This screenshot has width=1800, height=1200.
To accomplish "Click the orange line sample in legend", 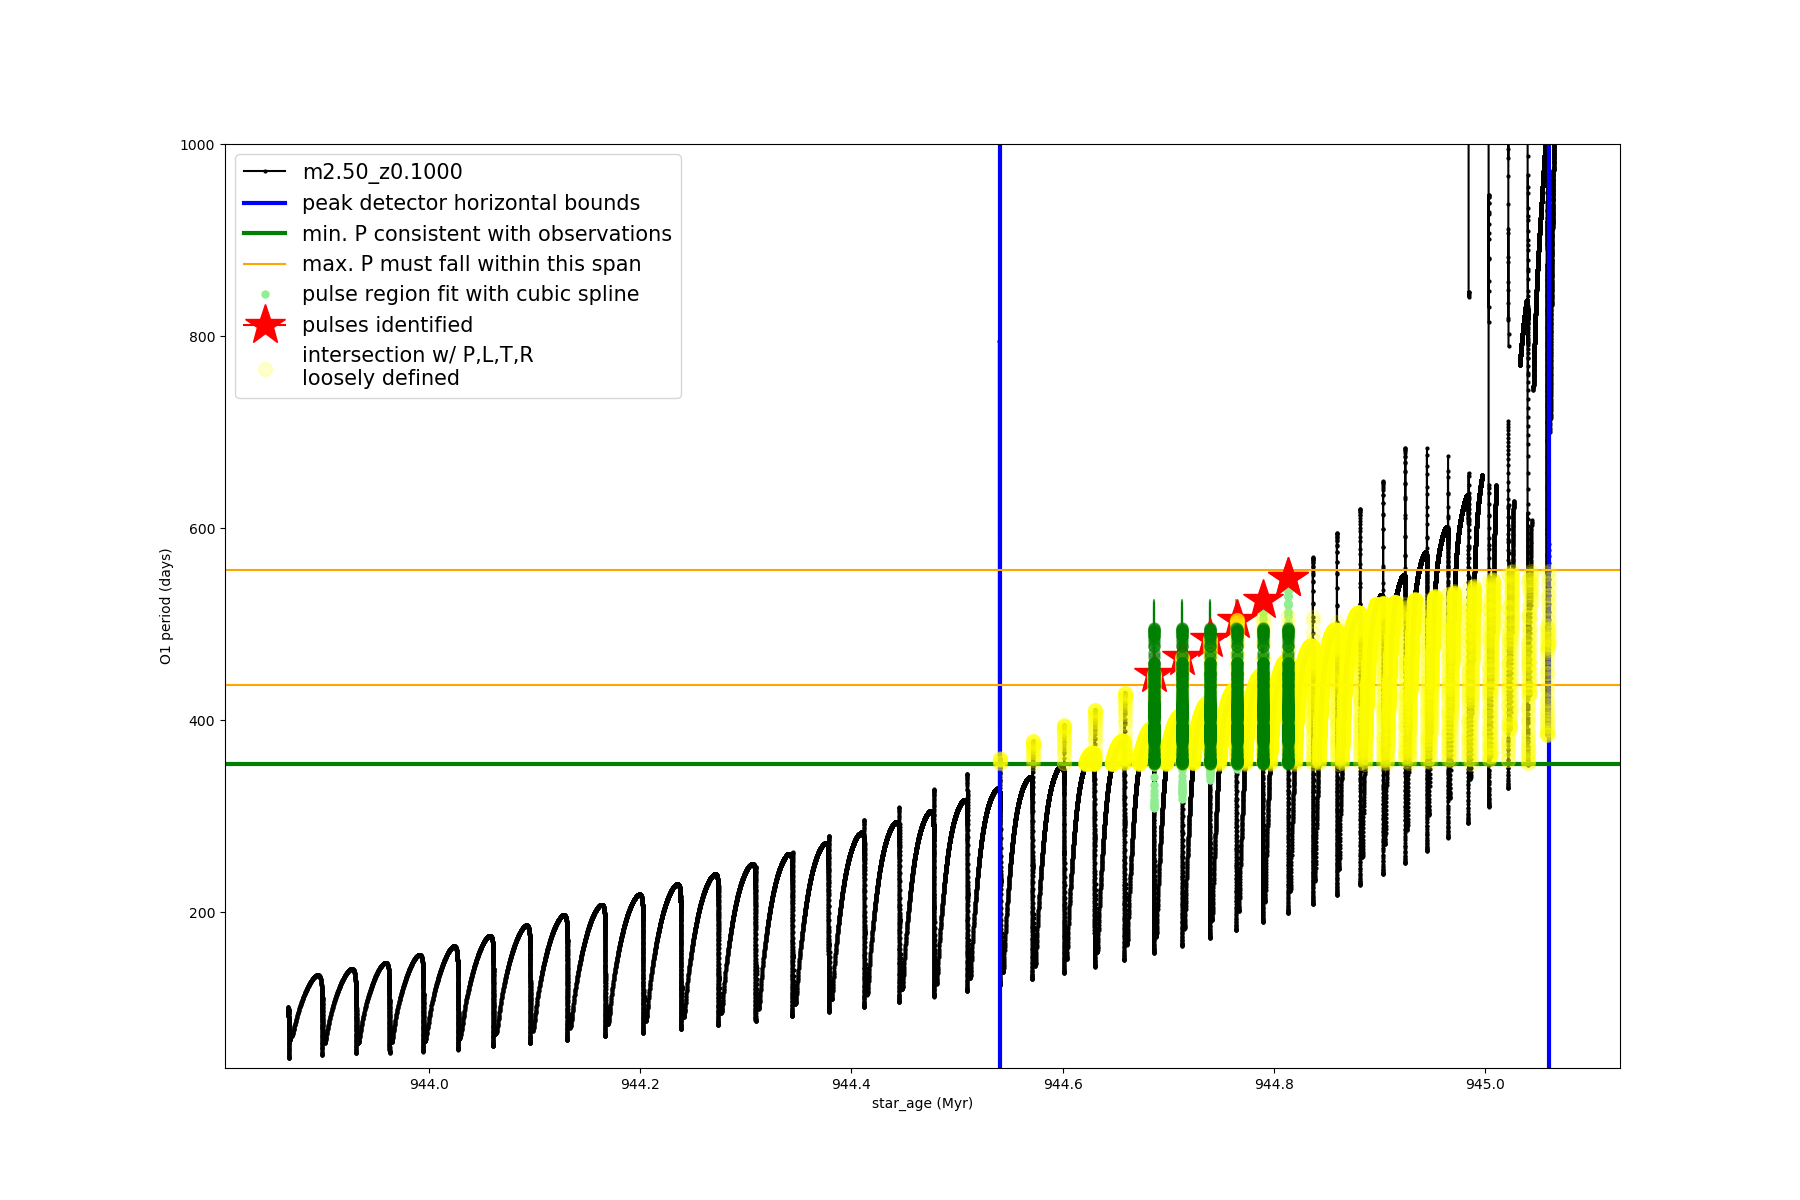I will [x=265, y=264].
